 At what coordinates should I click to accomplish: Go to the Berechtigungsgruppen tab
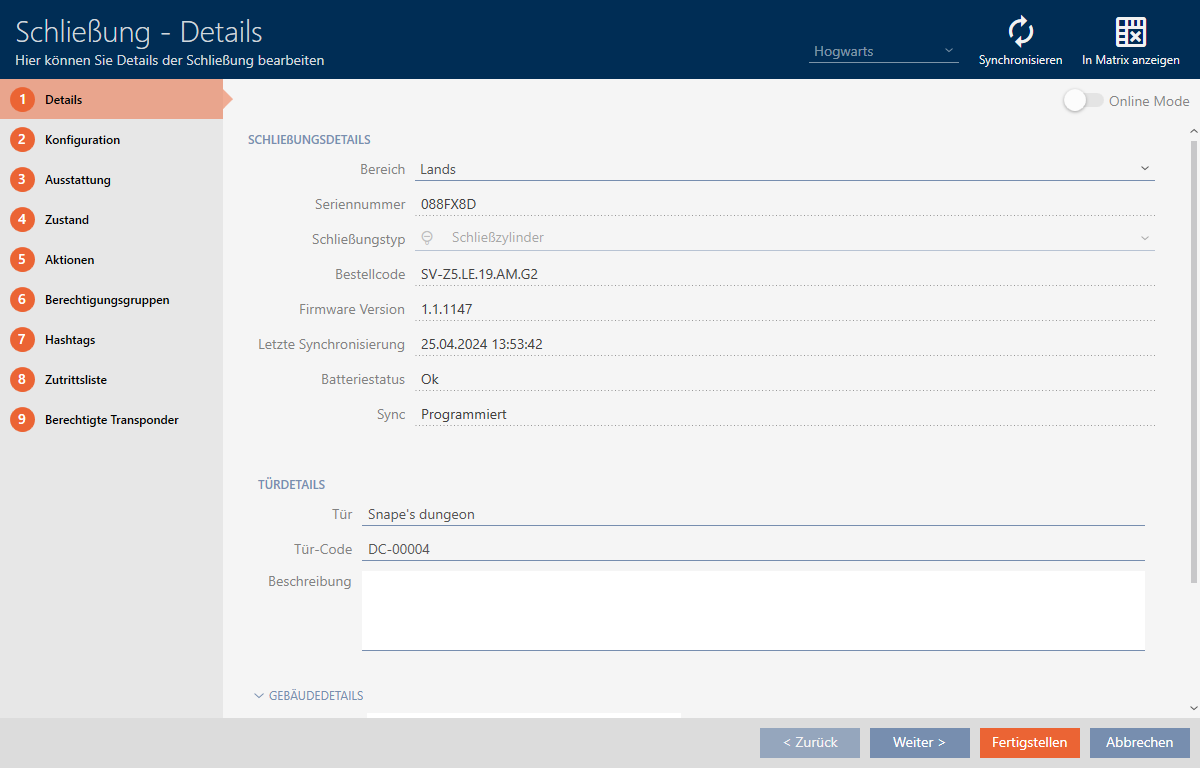pyautogui.click(x=107, y=300)
